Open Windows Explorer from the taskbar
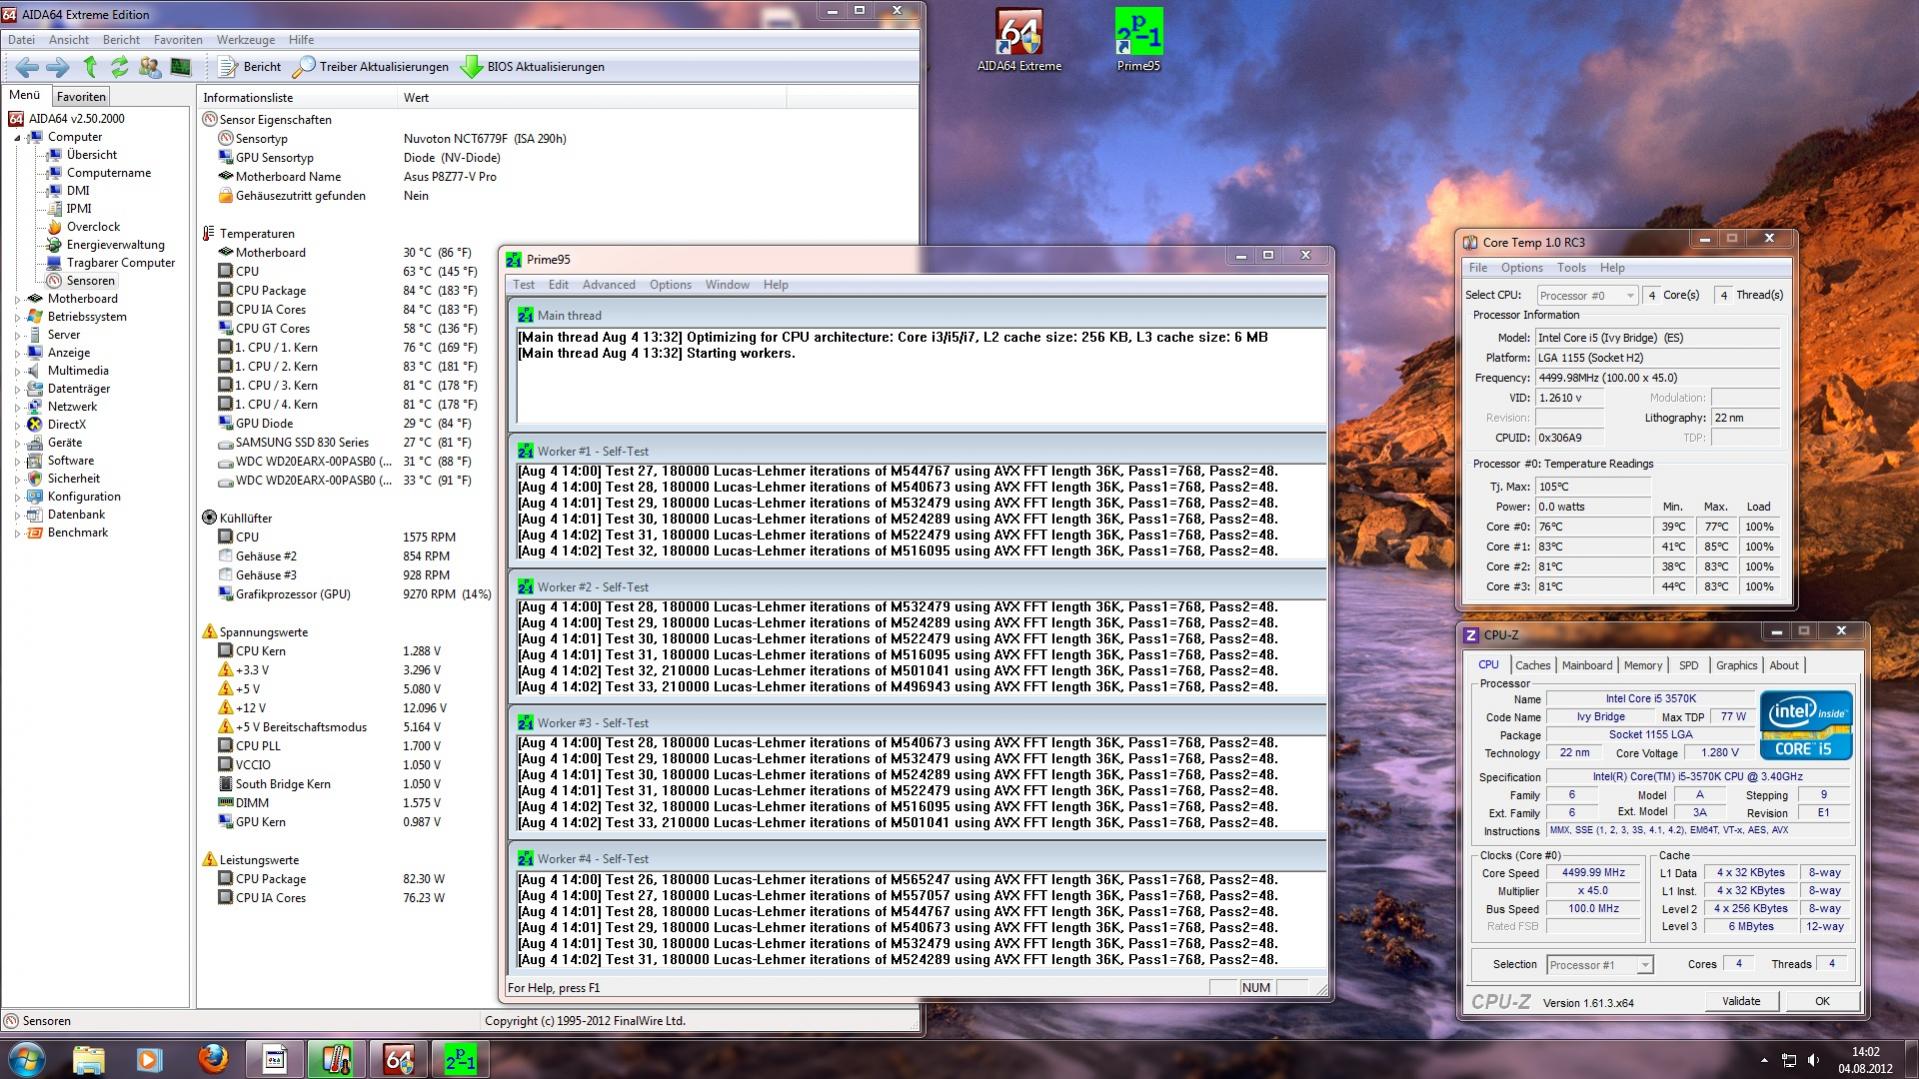Image resolution: width=1919 pixels, height=1079 pixels. (x=88, y=1059)
